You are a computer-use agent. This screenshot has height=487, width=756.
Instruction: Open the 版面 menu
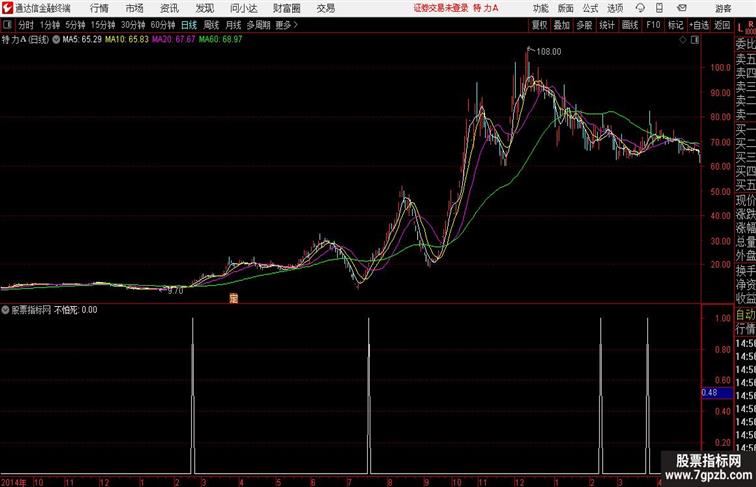pos(566,8)
